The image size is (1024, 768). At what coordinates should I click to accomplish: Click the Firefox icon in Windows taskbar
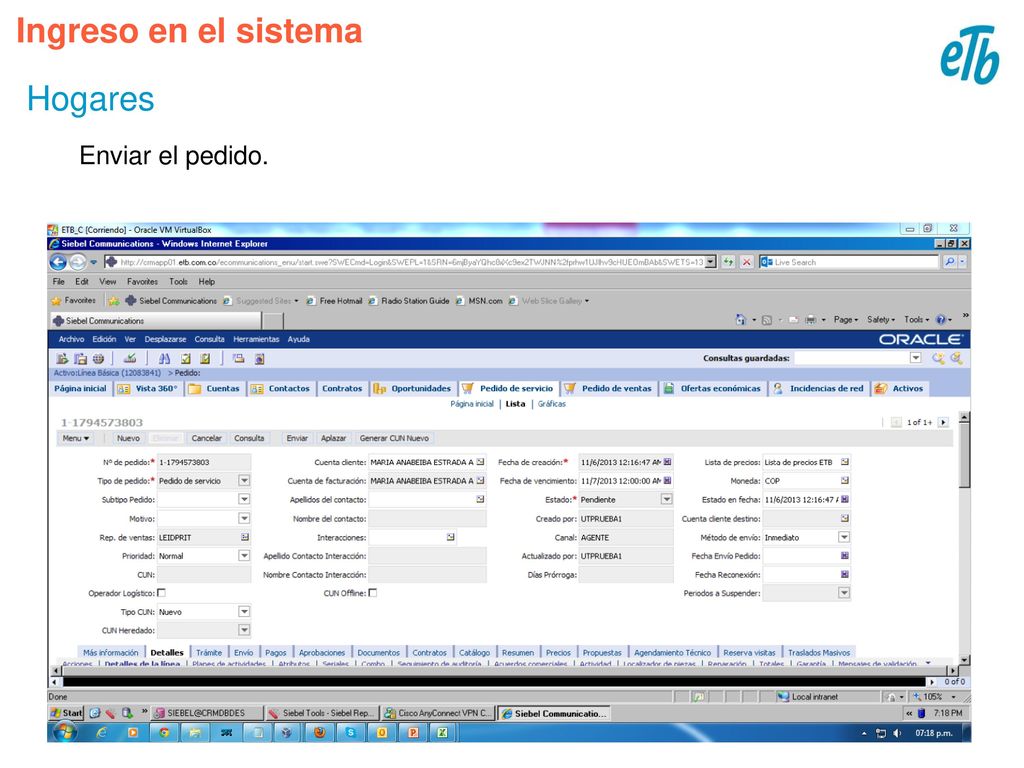pyautogui.click(x=319, y=733)
